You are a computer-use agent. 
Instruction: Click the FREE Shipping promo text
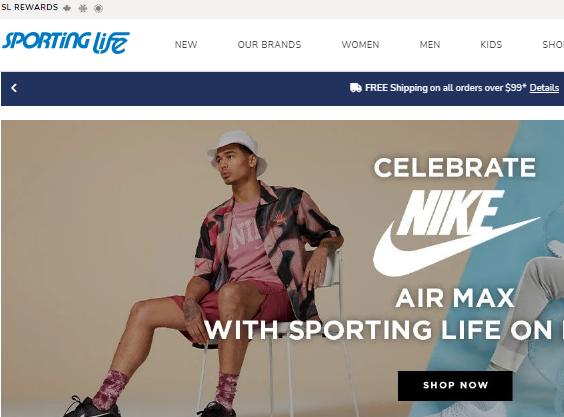(x=446, y=88)
